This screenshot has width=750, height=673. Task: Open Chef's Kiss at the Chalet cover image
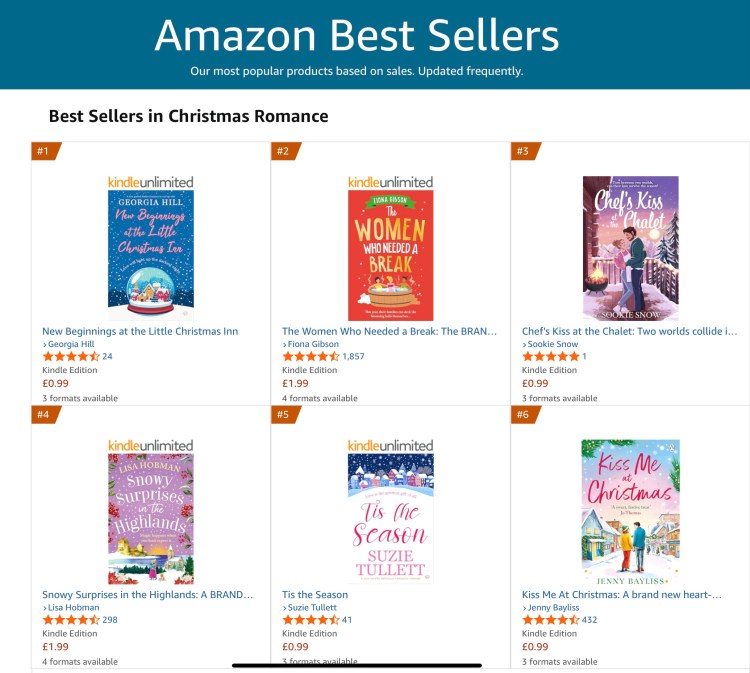pyautogui.click(x=630, y=248)
